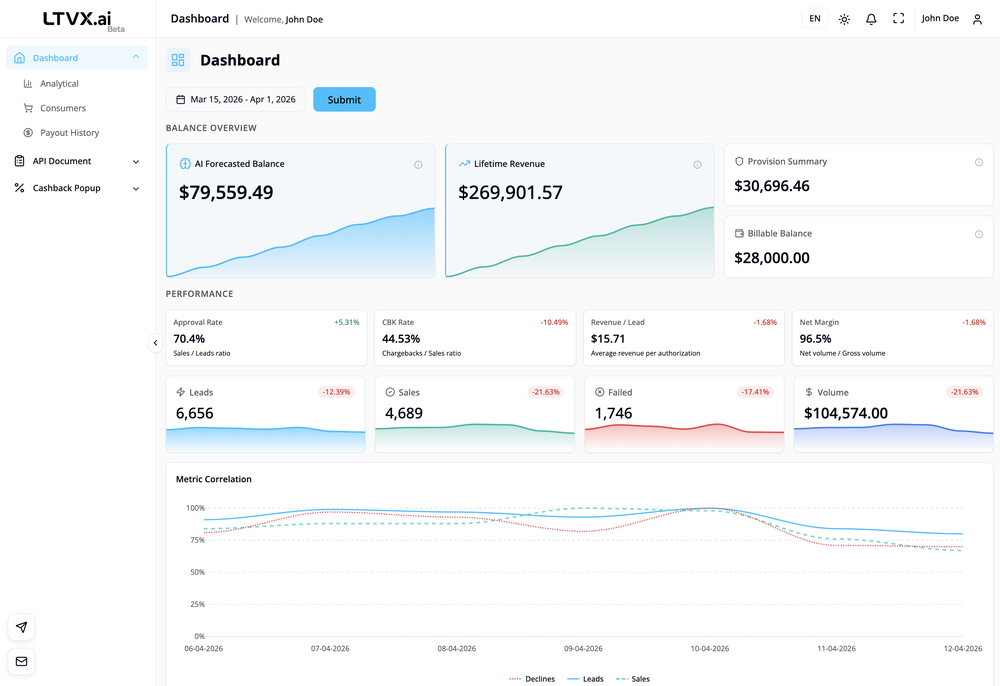Click the Telegram send icon in sidebar
The height and width of the screenshot is (686, 1000).
21,627
